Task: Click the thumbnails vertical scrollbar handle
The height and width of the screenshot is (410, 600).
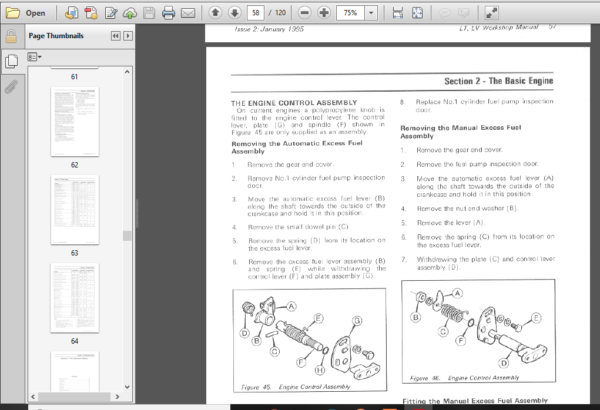Action: pyautogui.click(x=127, y=235)
